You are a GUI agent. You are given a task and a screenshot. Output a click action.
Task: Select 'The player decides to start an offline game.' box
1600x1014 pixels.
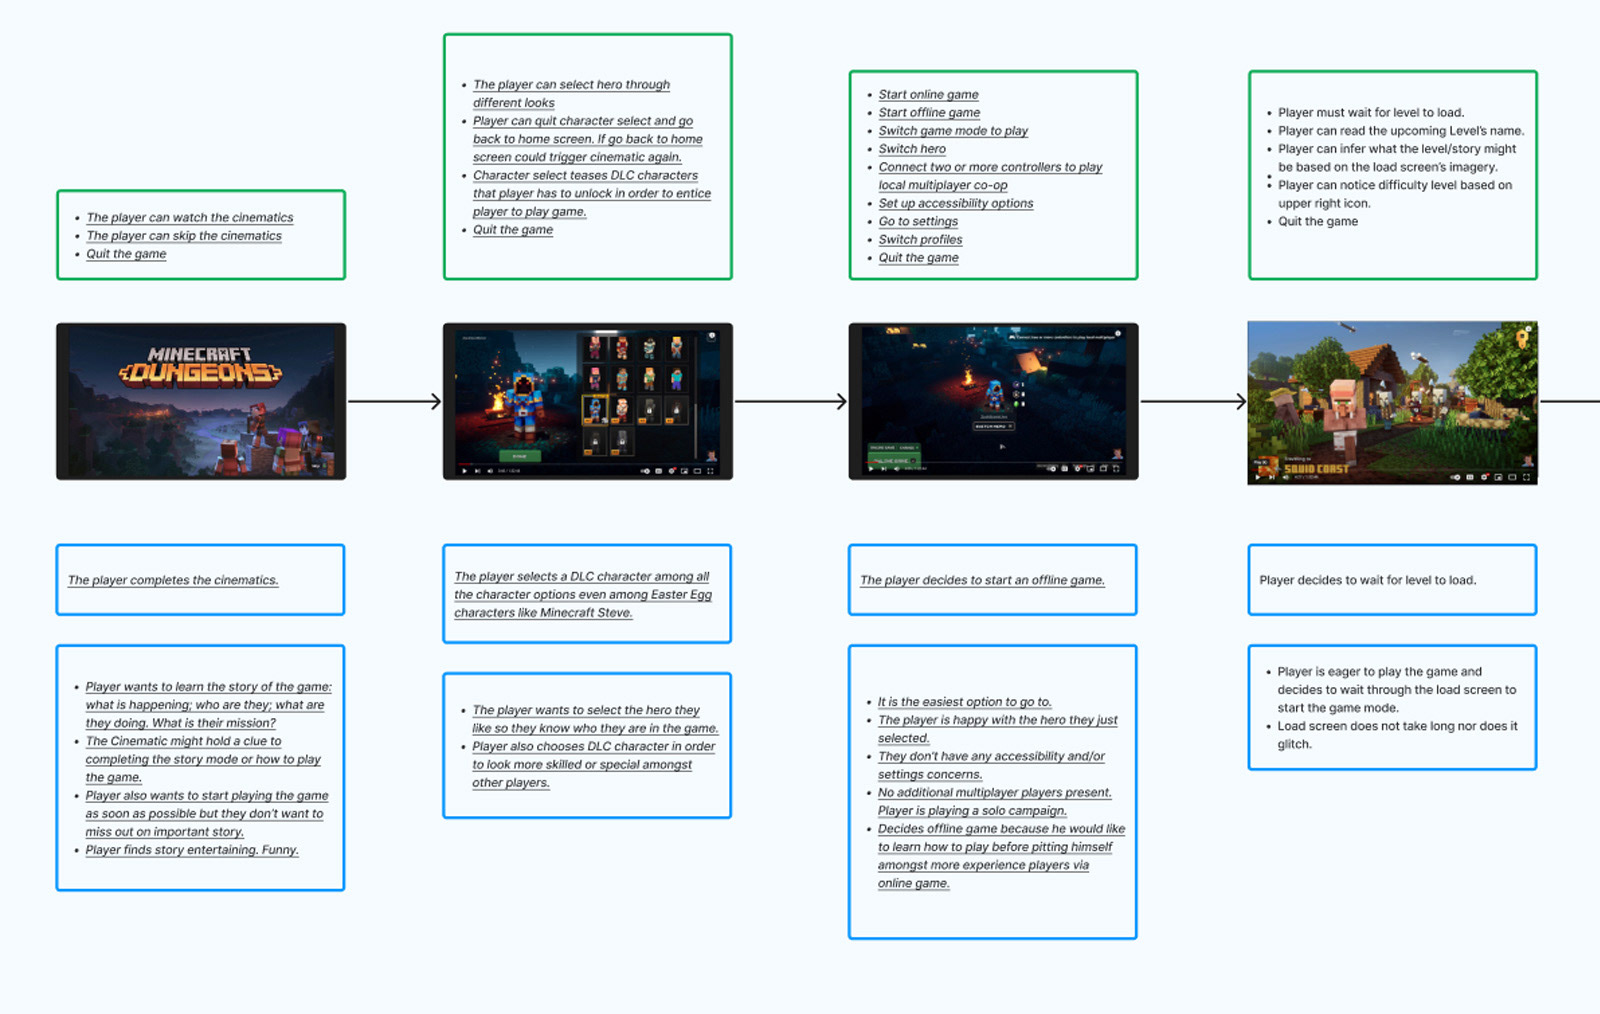tap(993, 580)
